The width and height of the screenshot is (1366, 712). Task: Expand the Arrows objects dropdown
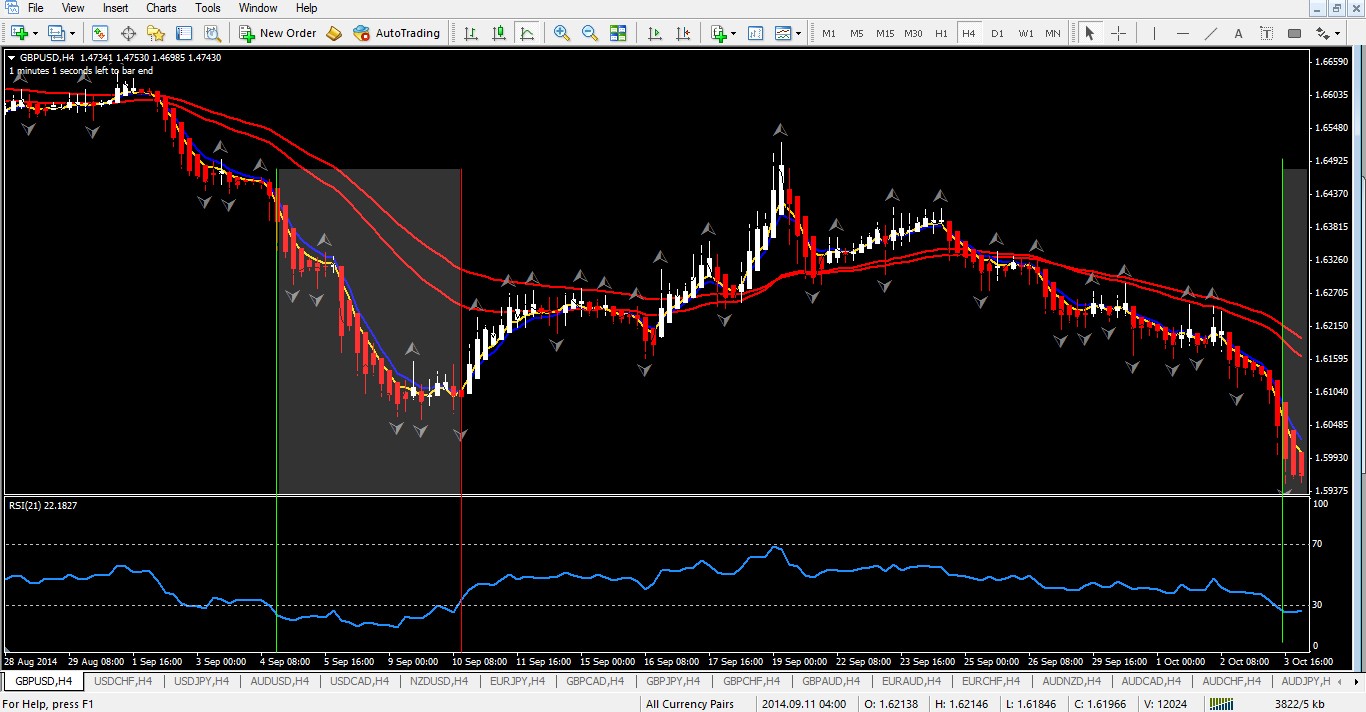point(1337,33)
